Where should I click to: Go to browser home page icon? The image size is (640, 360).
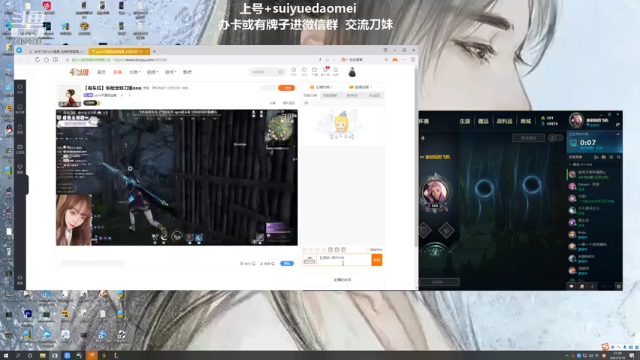[46, 60]
